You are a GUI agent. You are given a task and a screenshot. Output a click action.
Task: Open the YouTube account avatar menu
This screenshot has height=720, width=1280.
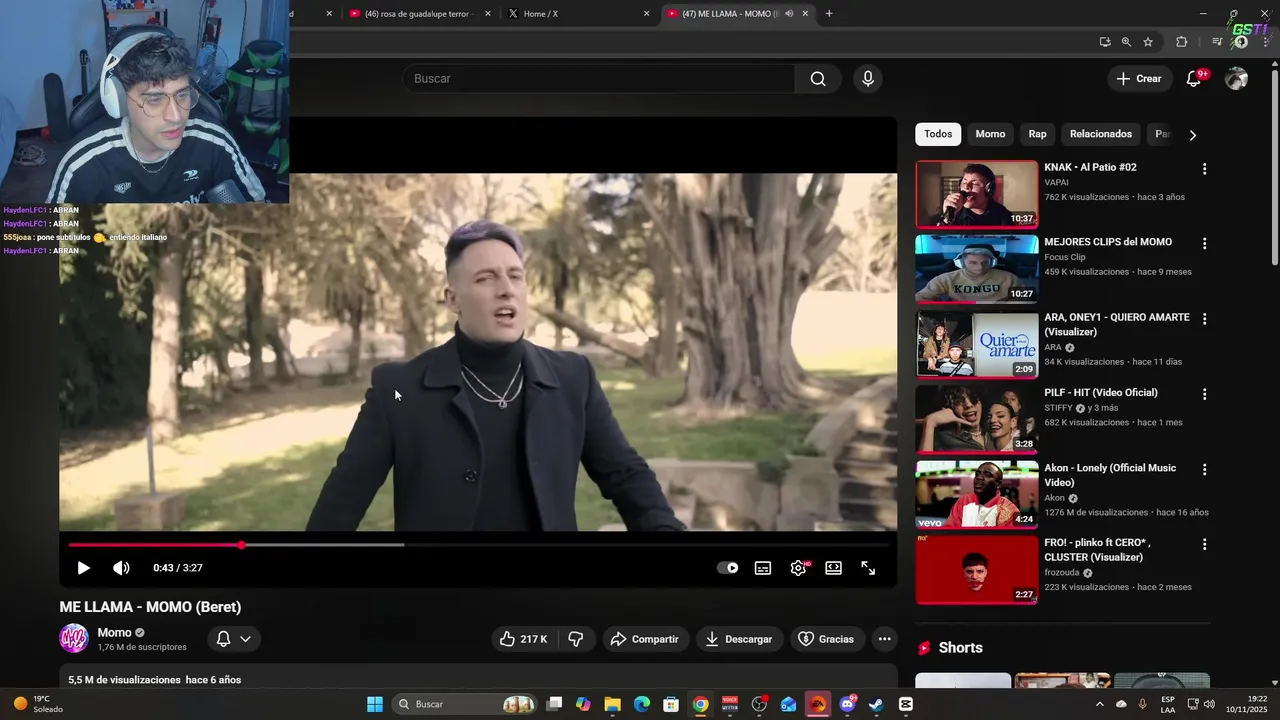pos(1237,79)
